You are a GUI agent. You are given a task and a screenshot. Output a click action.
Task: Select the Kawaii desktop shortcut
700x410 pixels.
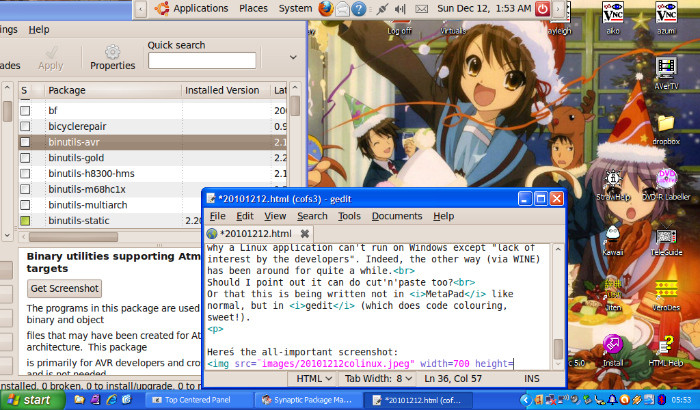coord(612,240)
